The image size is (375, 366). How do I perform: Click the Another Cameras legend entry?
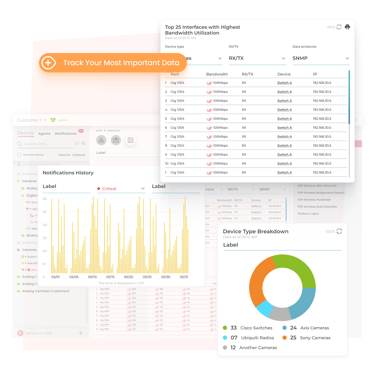(250, 348)
